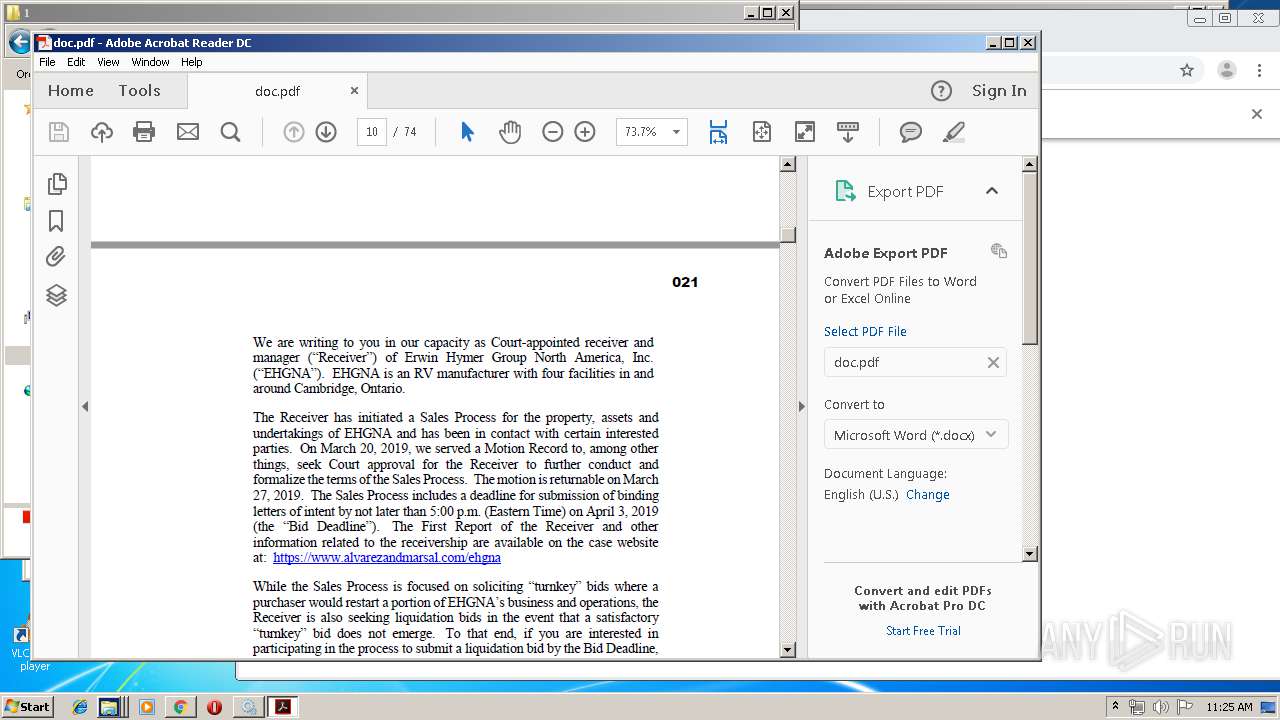
Task: Enter full screen mode from the toolbar
Action: click(805, 132)
